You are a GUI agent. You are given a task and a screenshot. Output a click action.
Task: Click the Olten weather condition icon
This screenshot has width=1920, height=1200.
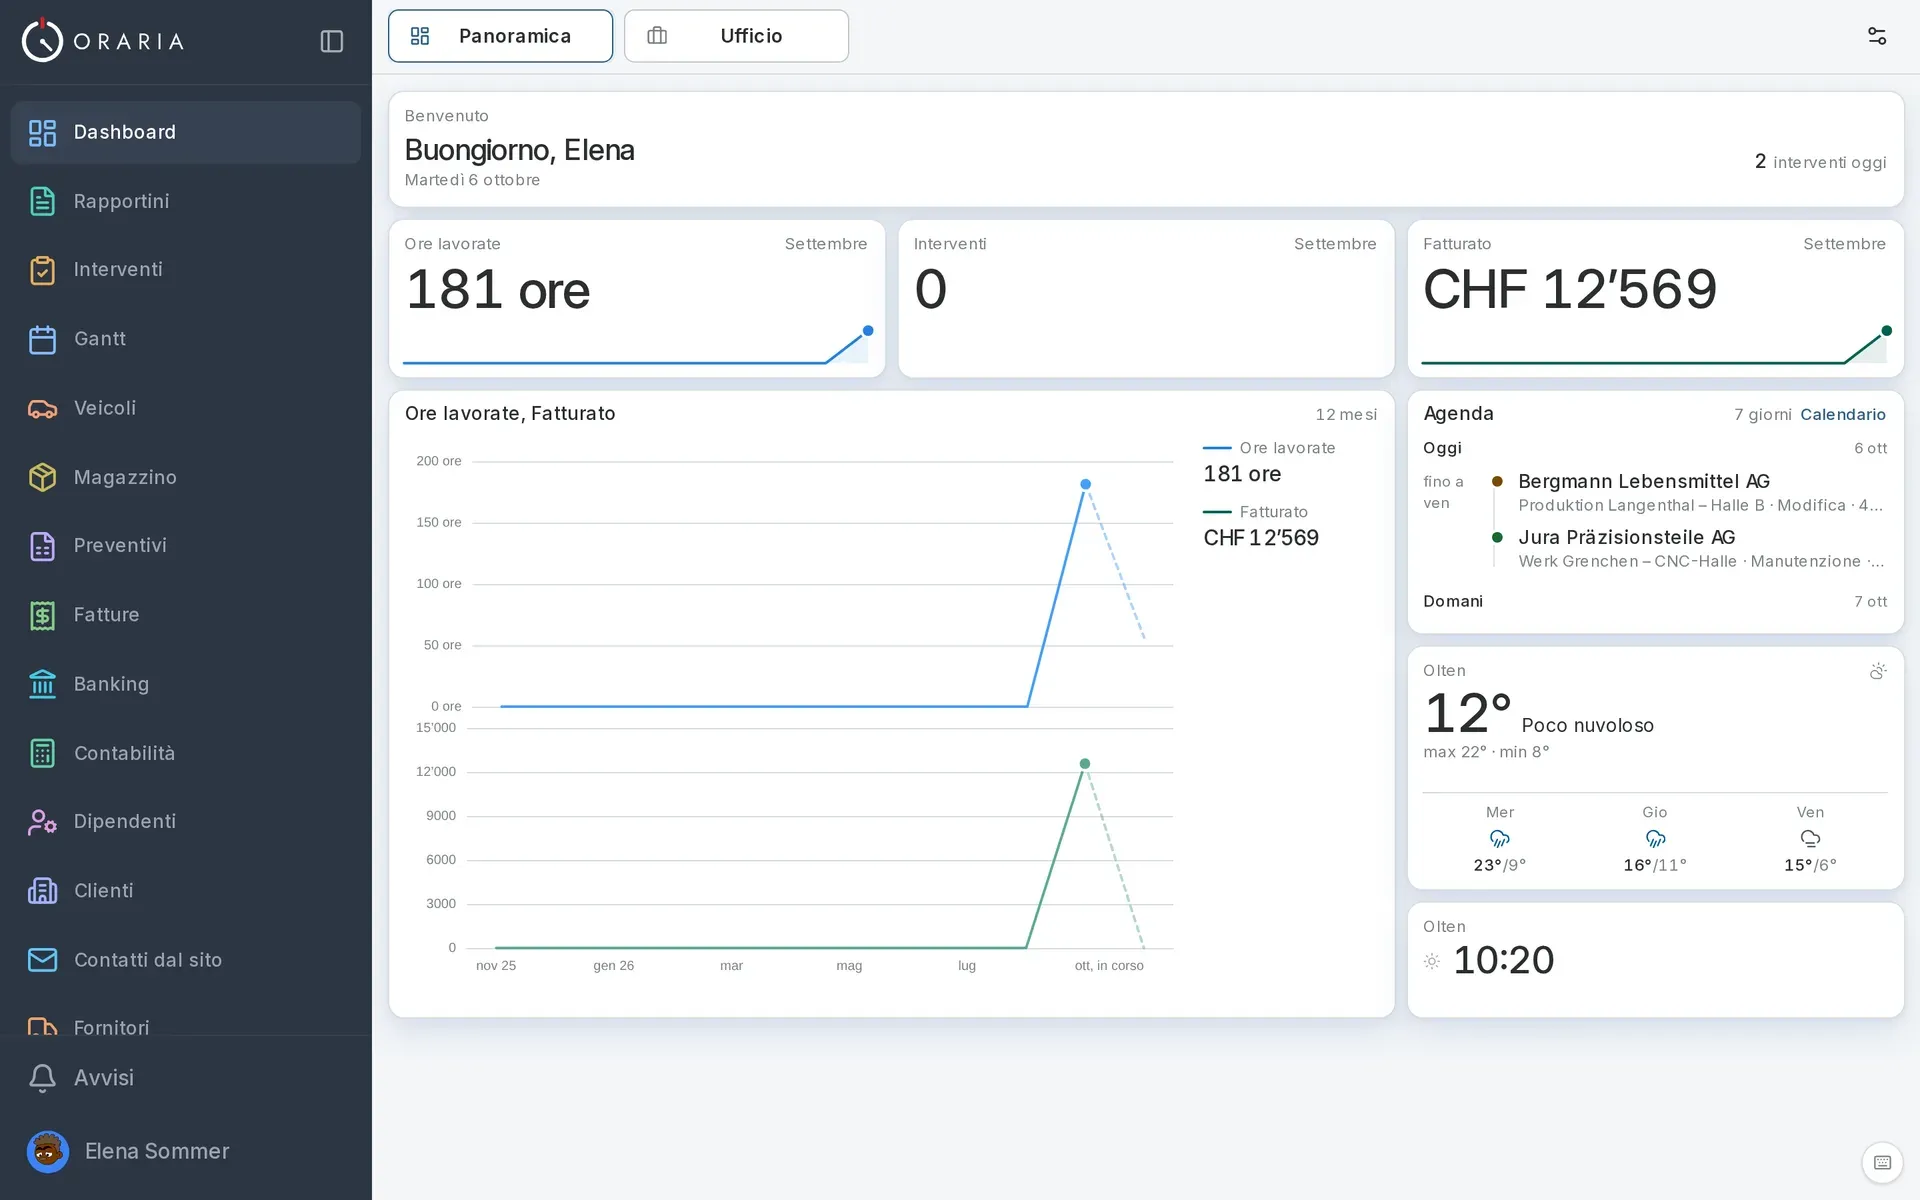tap(1878, 671)
